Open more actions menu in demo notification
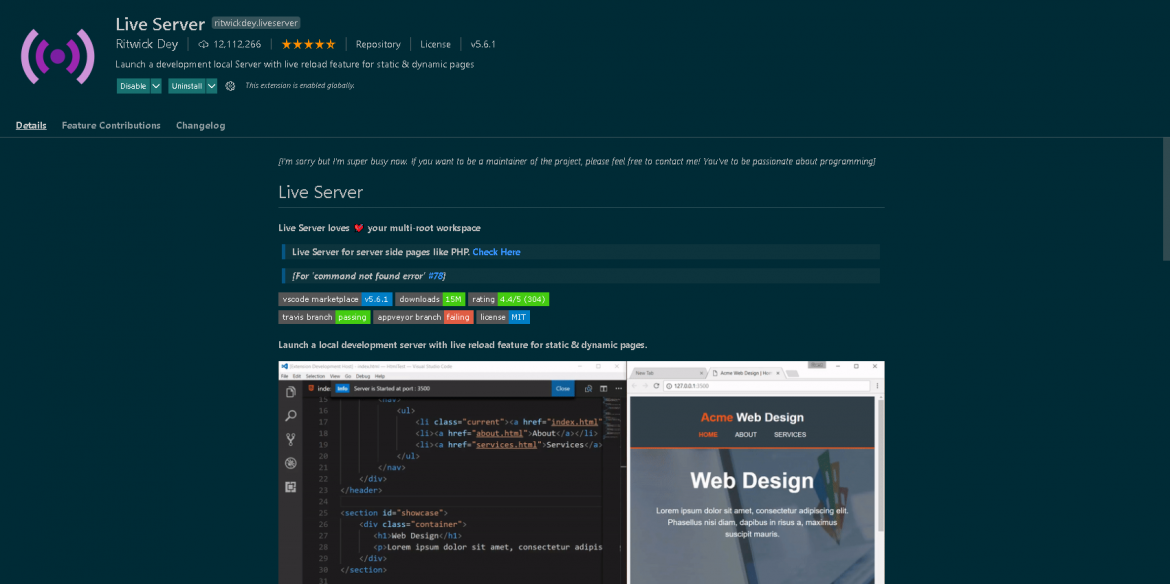This screenshot has height=584, width=1170. coord(619,388)
